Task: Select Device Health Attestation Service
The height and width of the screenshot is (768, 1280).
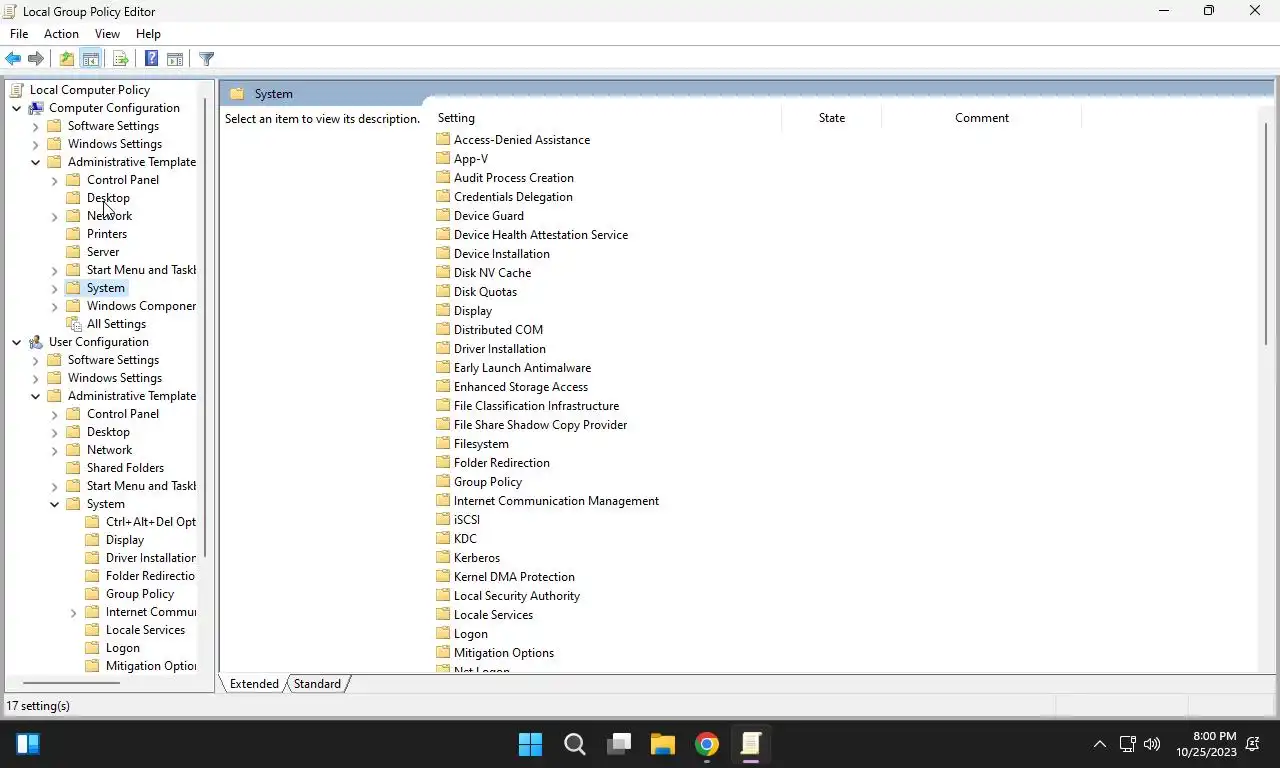Action: tap(541, 235)
